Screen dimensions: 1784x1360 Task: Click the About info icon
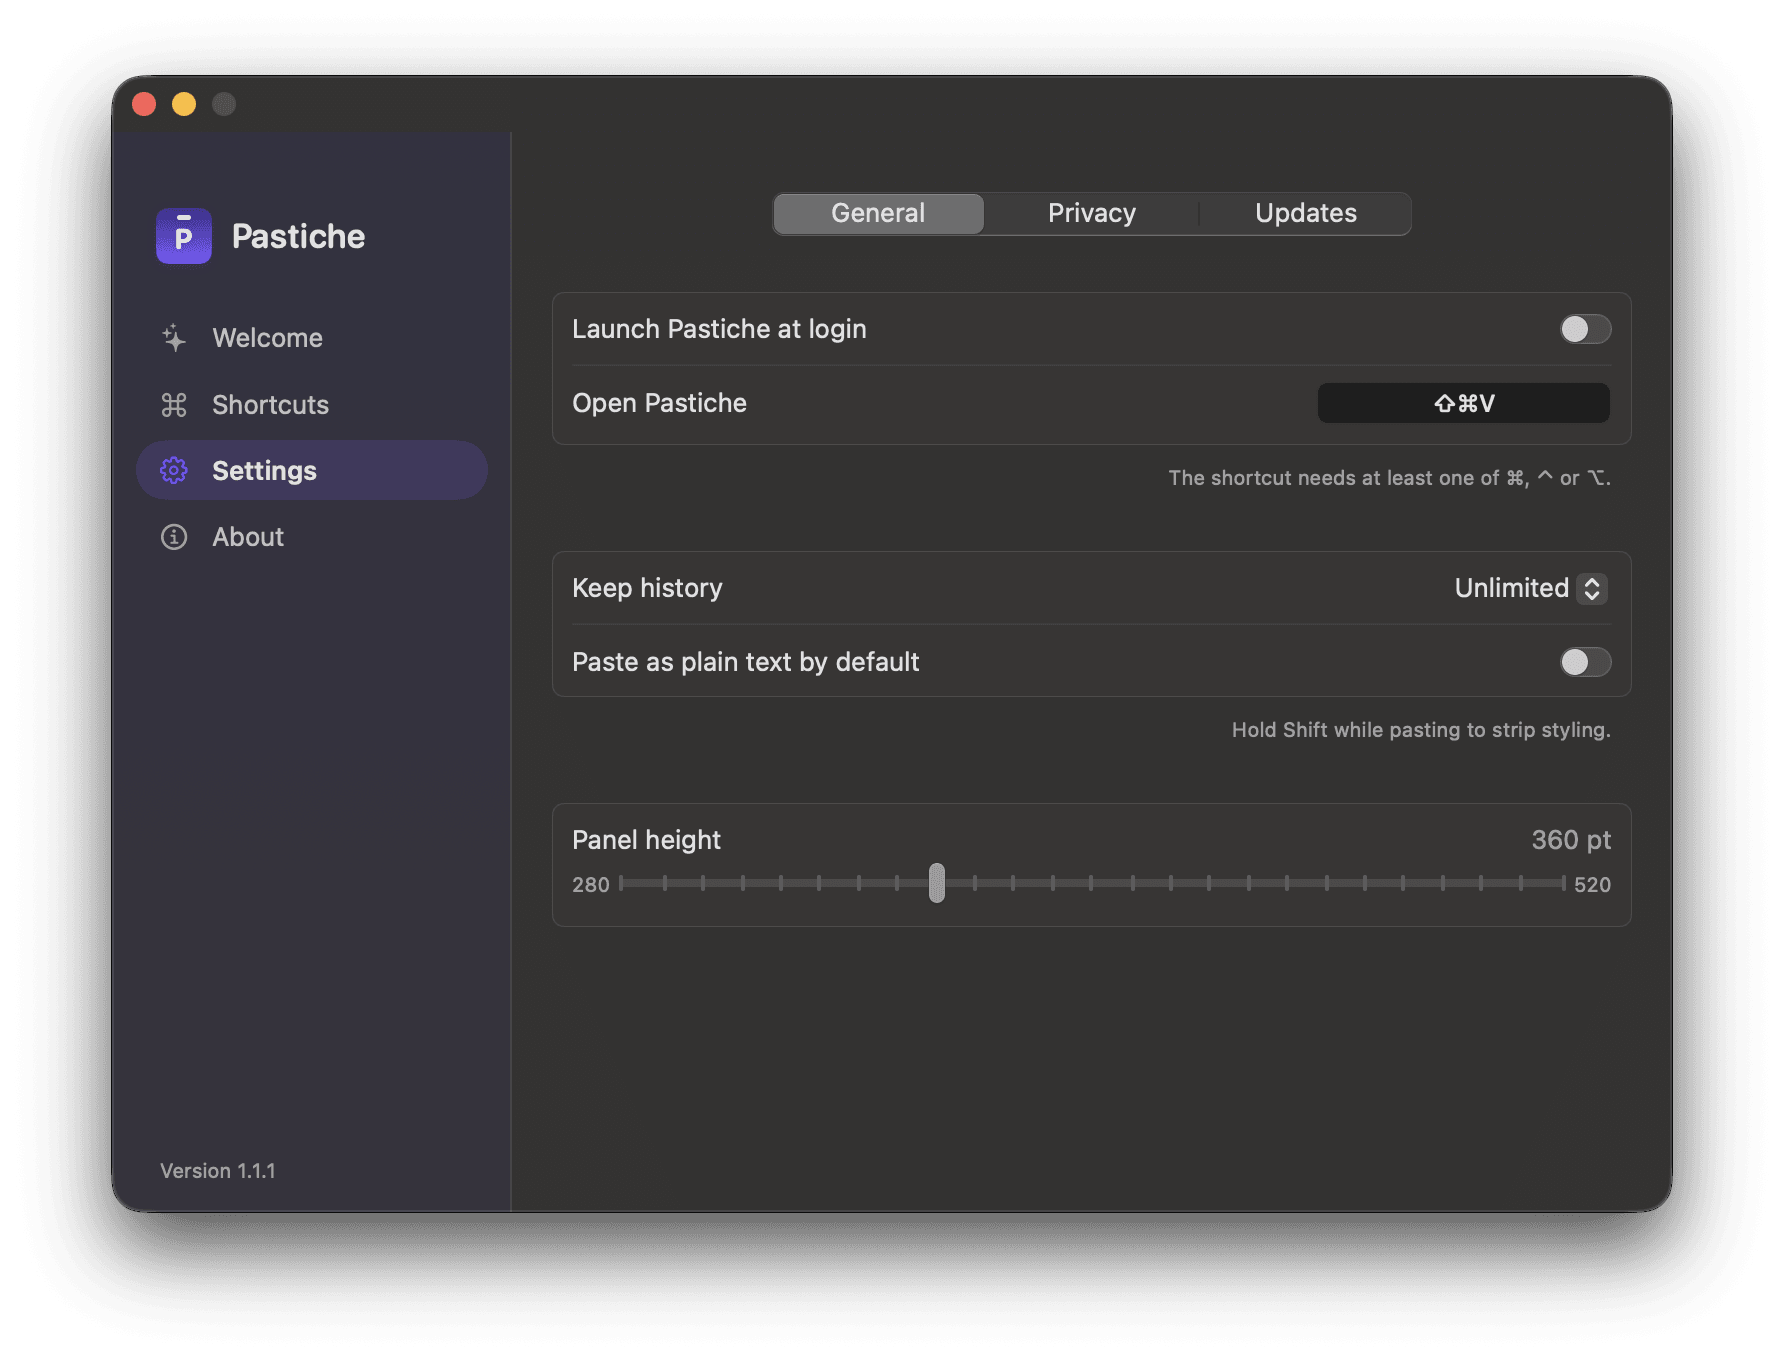pyautogui.click(x=174, y=537)
